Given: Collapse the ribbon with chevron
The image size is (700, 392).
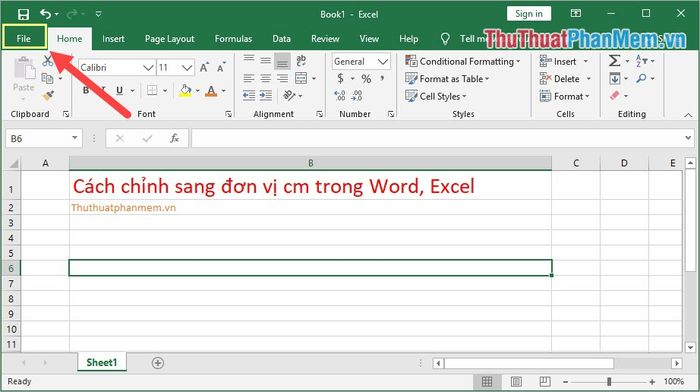Looking at the screenshot, I should pos(688,115).
